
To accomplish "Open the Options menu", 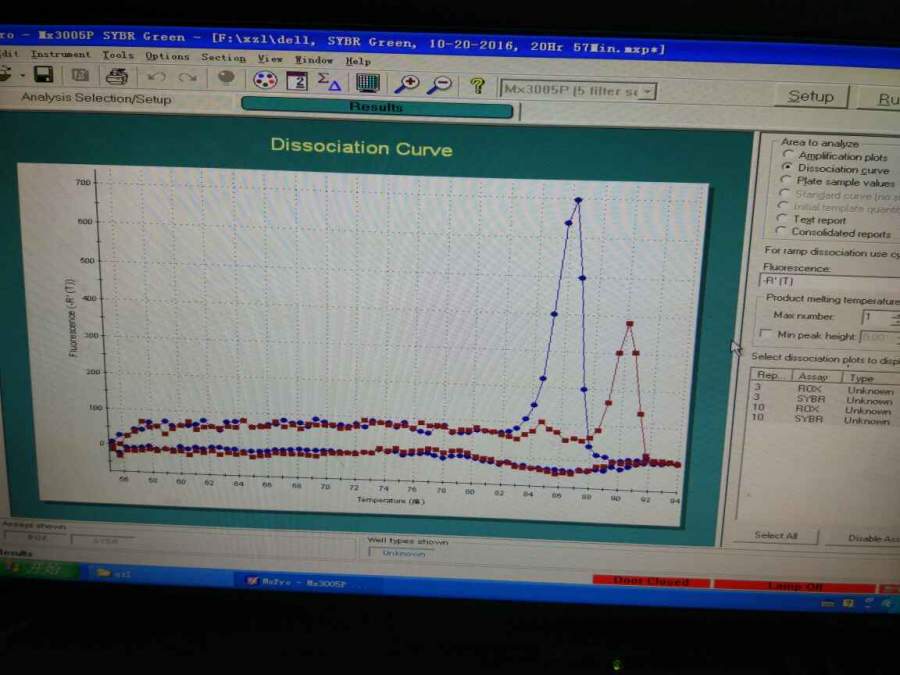I will (167, 56).
